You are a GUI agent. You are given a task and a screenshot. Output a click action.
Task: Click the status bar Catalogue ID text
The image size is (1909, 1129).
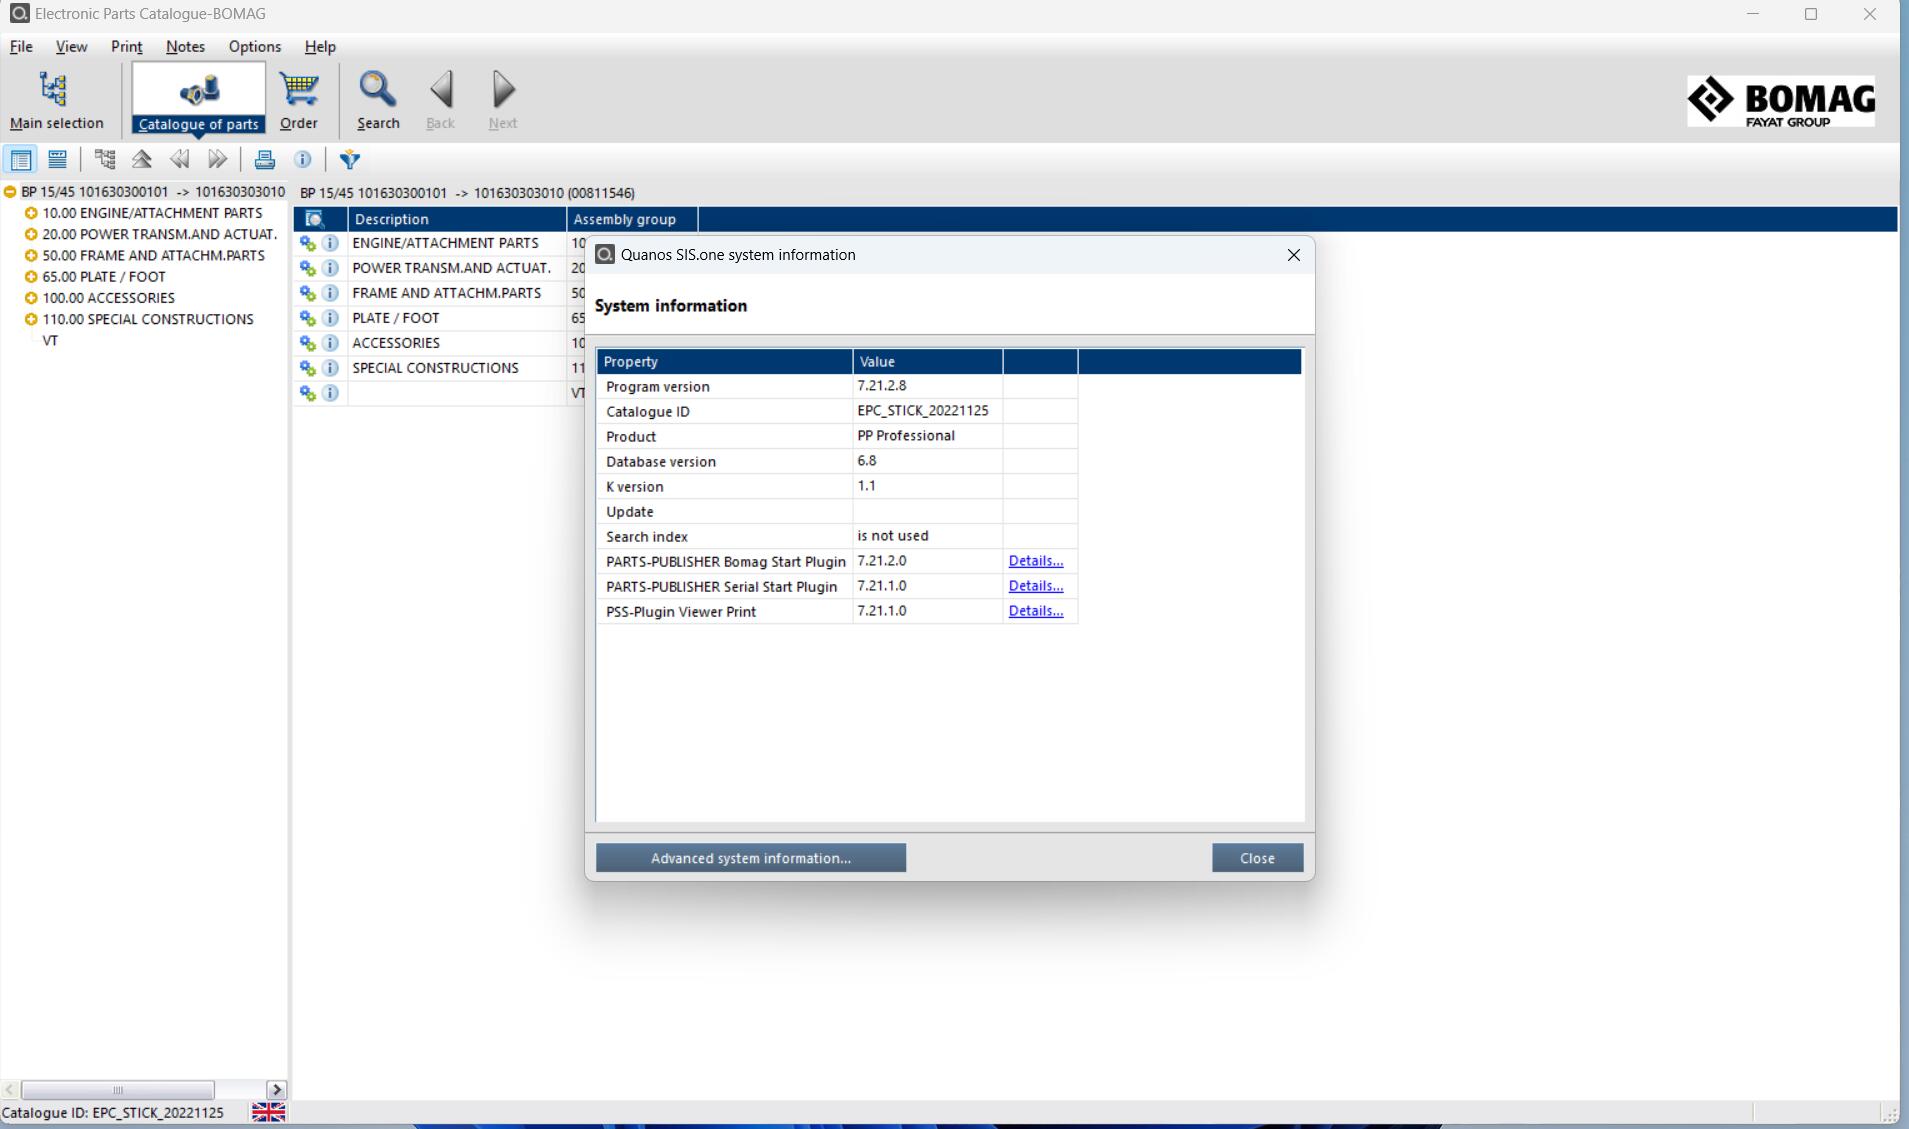pyautogui.click(x=113, y=1113)
